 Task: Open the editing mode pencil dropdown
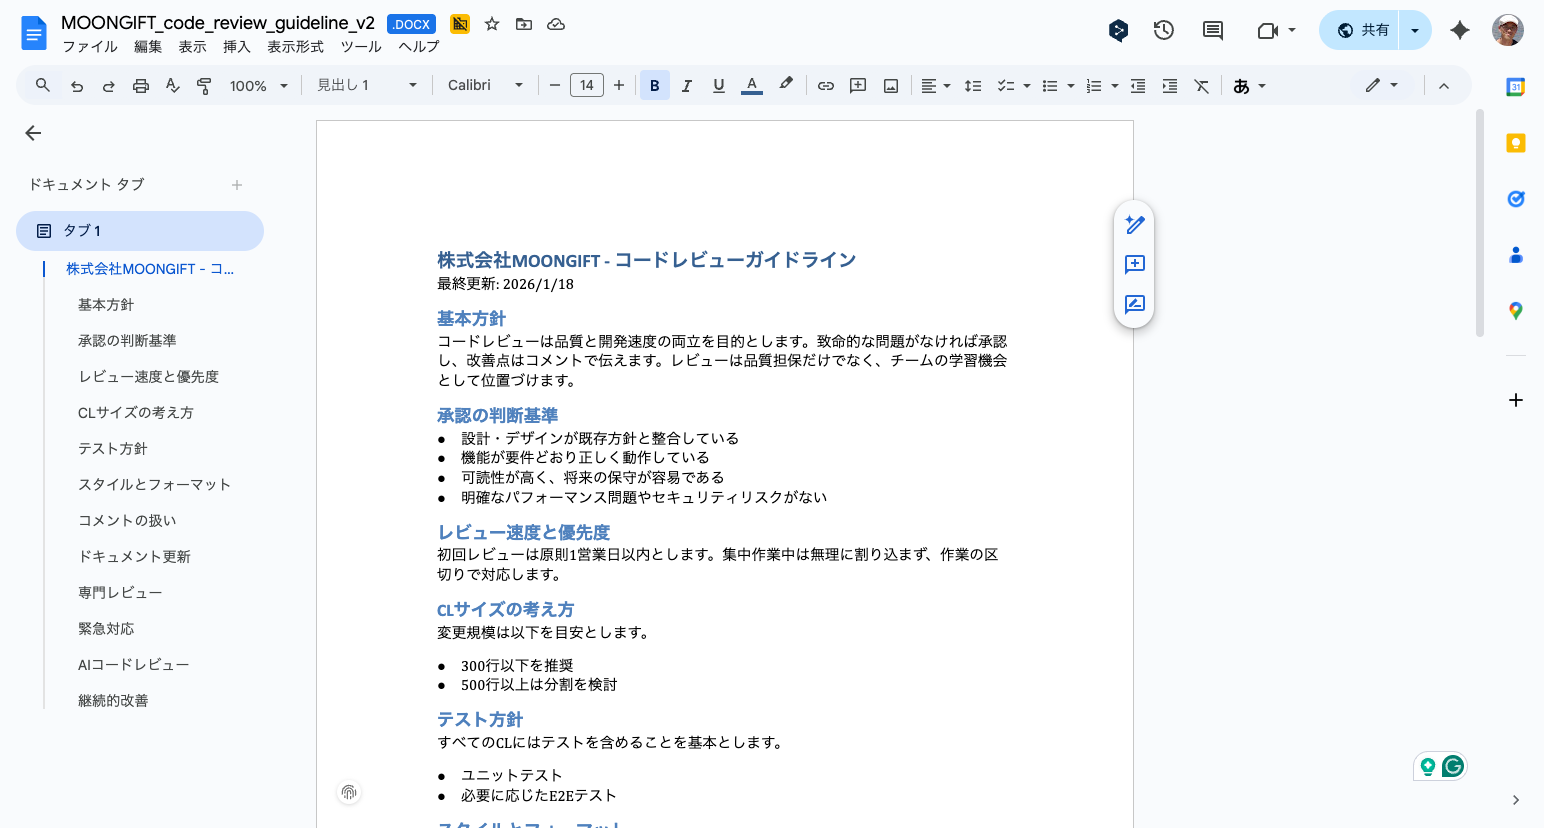[x=1381, y=86]
